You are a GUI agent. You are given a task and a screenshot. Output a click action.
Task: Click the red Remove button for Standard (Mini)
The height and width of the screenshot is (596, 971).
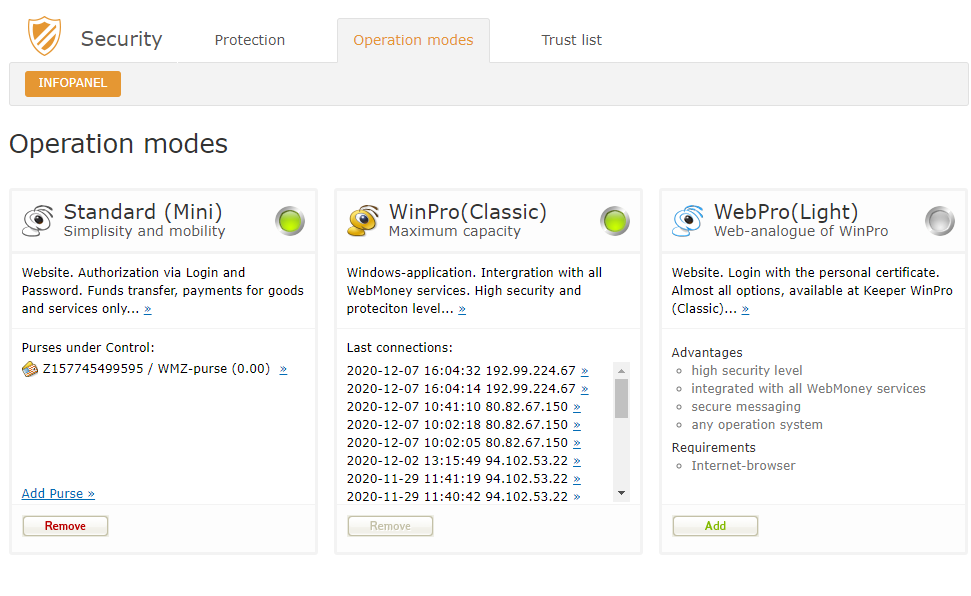click(x=65, y=526)
